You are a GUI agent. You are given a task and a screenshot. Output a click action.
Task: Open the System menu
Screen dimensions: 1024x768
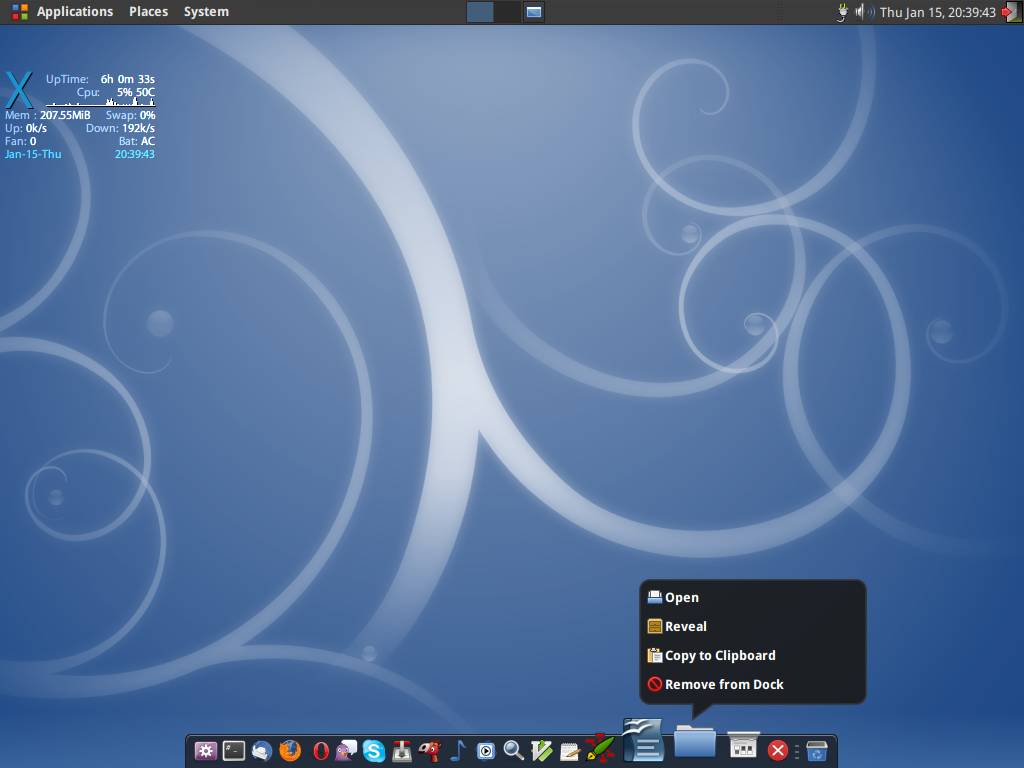click(206, 12)
